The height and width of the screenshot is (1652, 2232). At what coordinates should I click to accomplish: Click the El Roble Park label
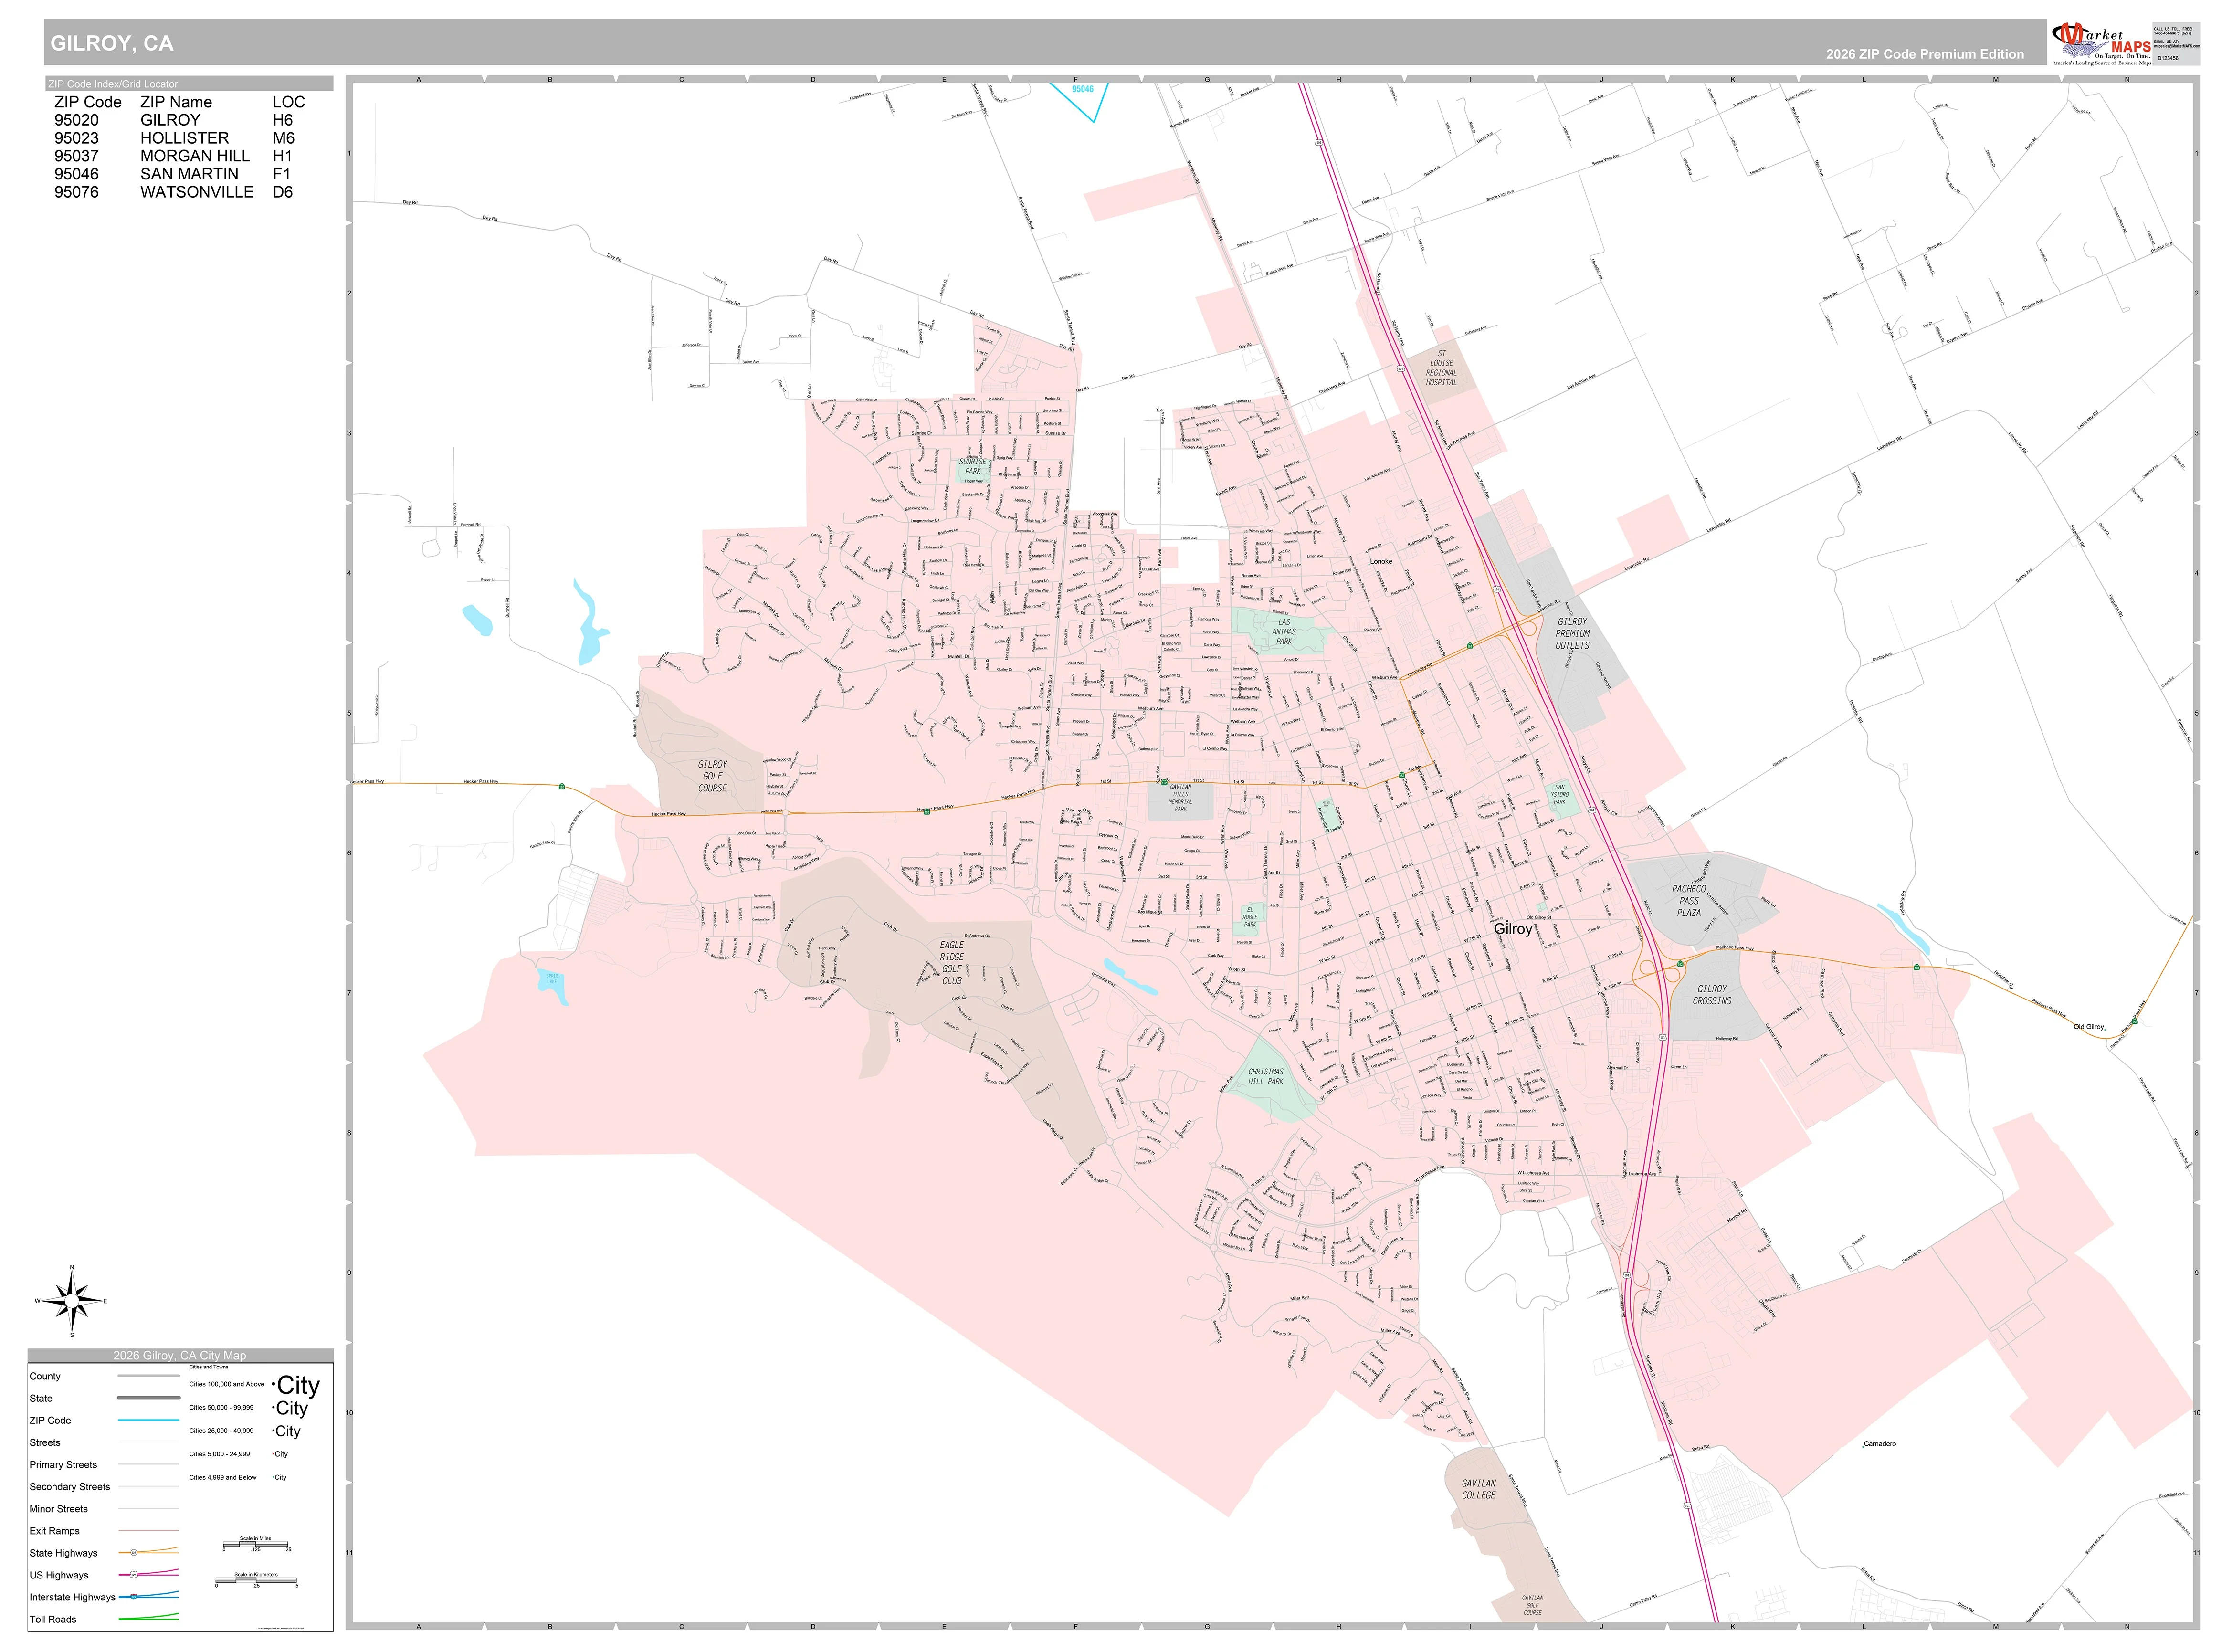click(1250, 917)
